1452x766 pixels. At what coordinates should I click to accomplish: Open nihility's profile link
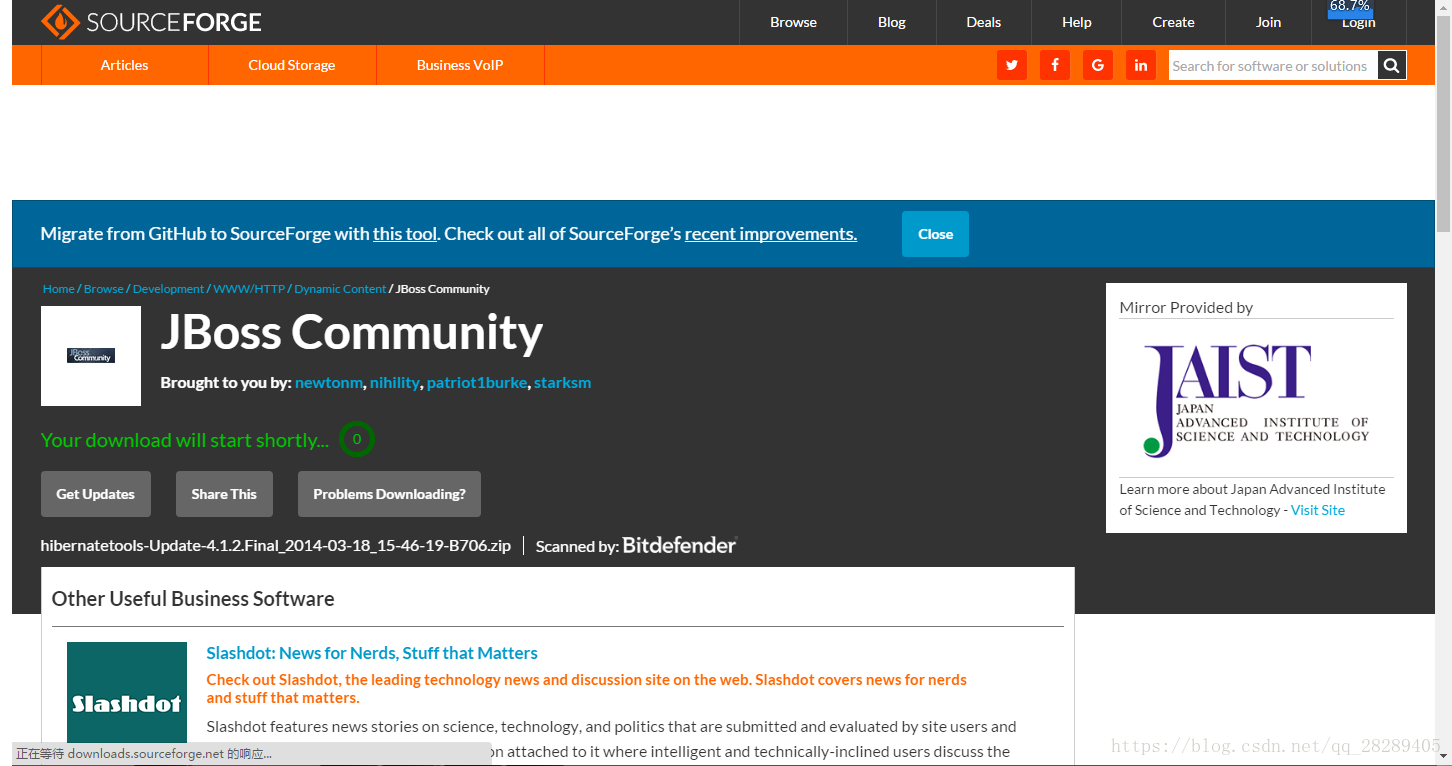pyautogui.click(x=395, y=383)
